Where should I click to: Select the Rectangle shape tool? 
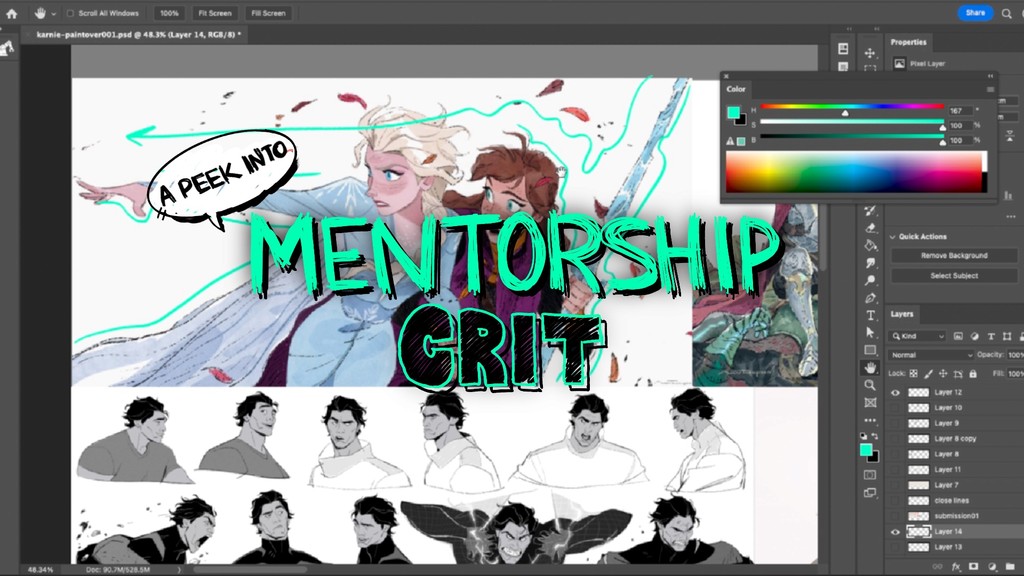pyautogui.click(x=870, y=350)
